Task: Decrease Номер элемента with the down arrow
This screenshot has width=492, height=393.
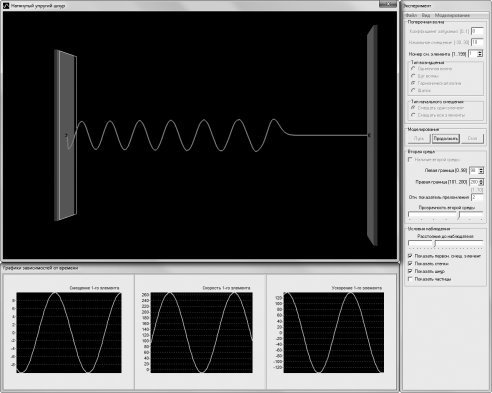Action: pos(480,55)
